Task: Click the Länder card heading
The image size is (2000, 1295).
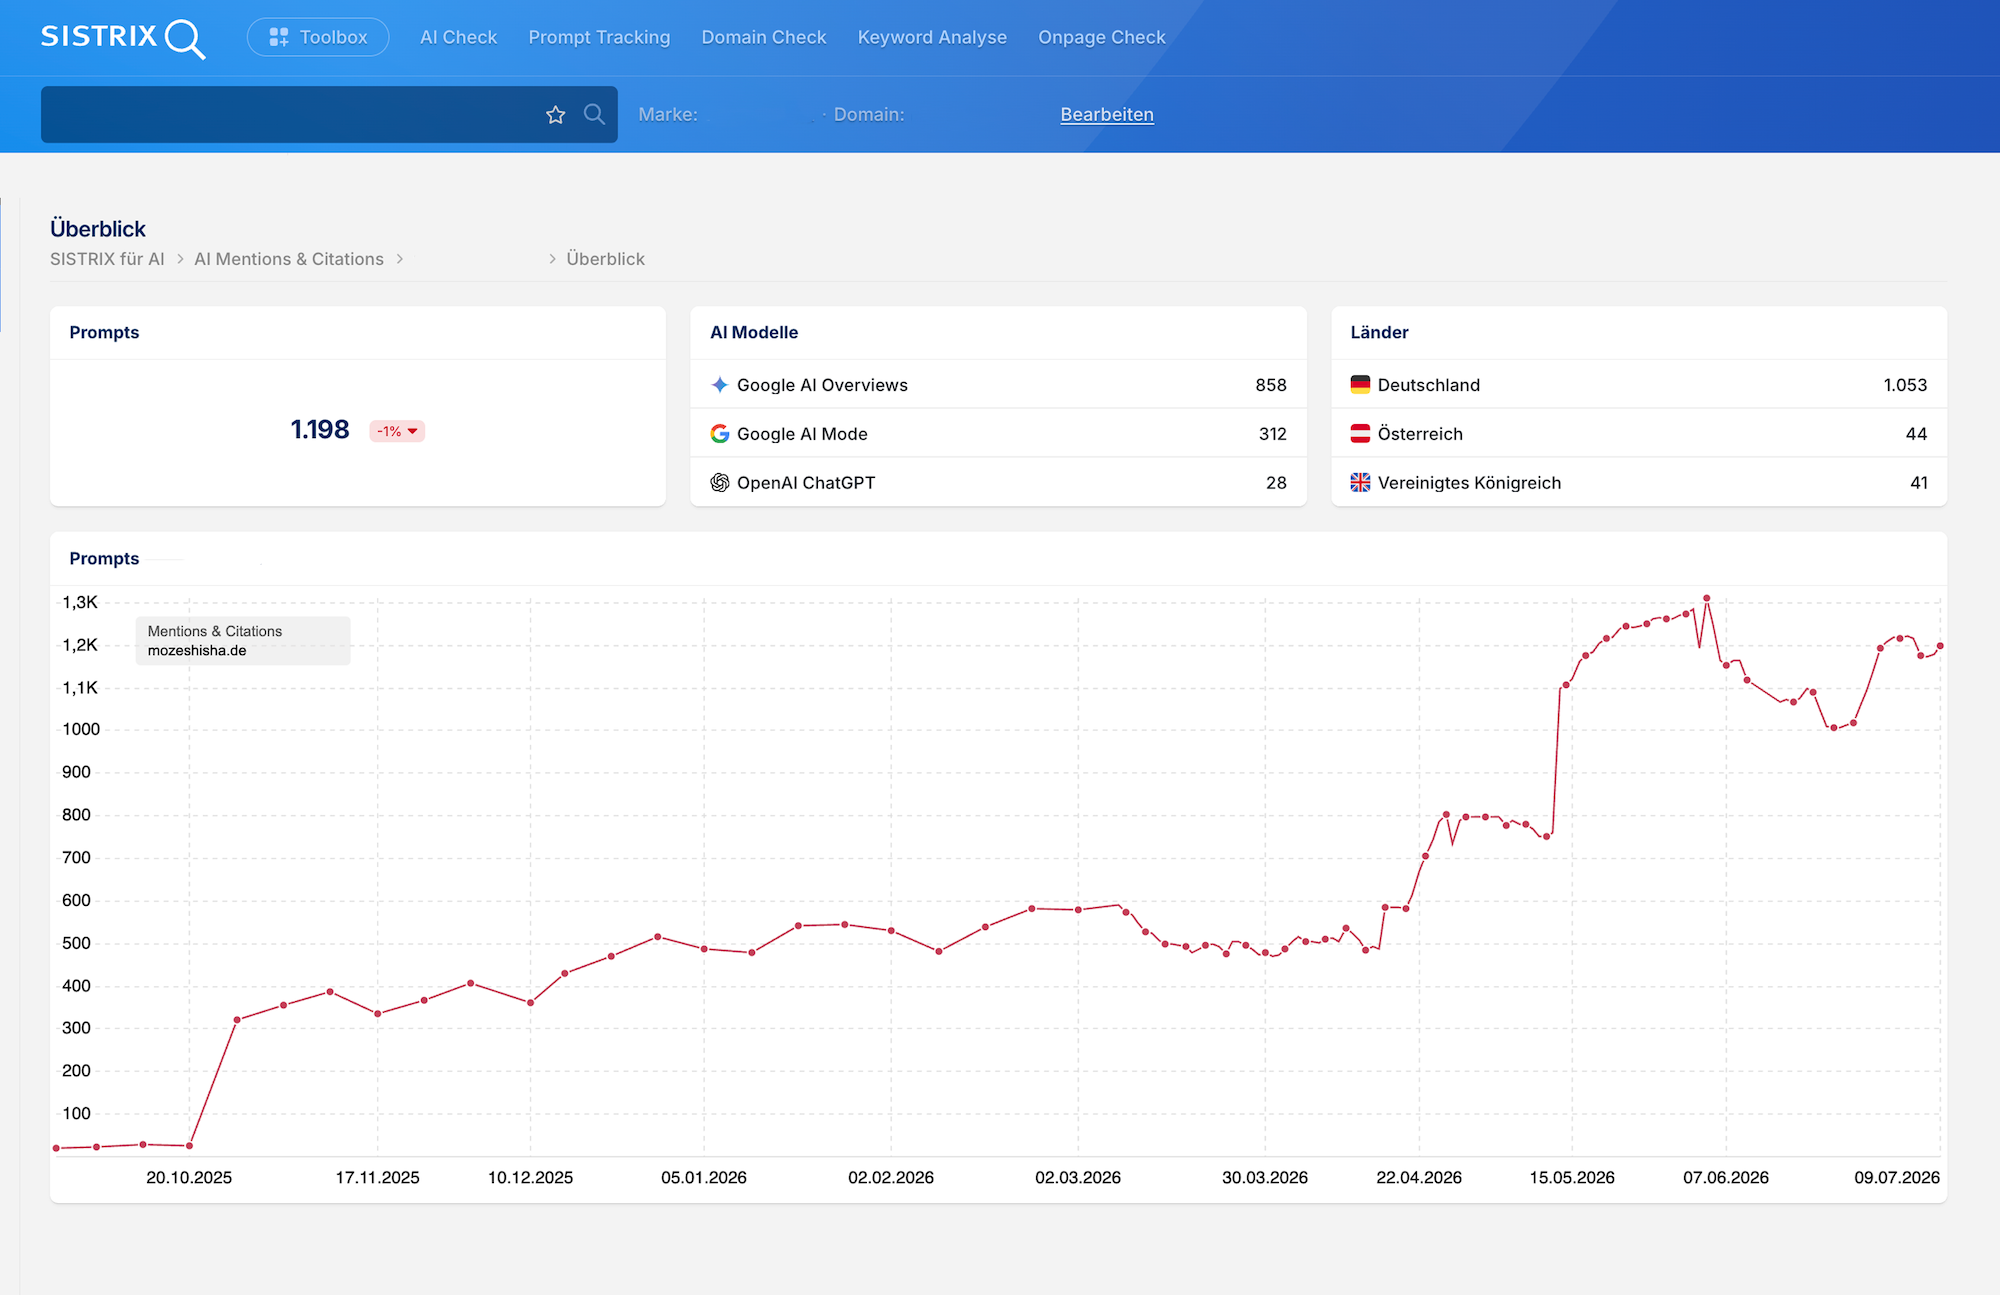Action: pyautogui.click(x=1379, y=333)
